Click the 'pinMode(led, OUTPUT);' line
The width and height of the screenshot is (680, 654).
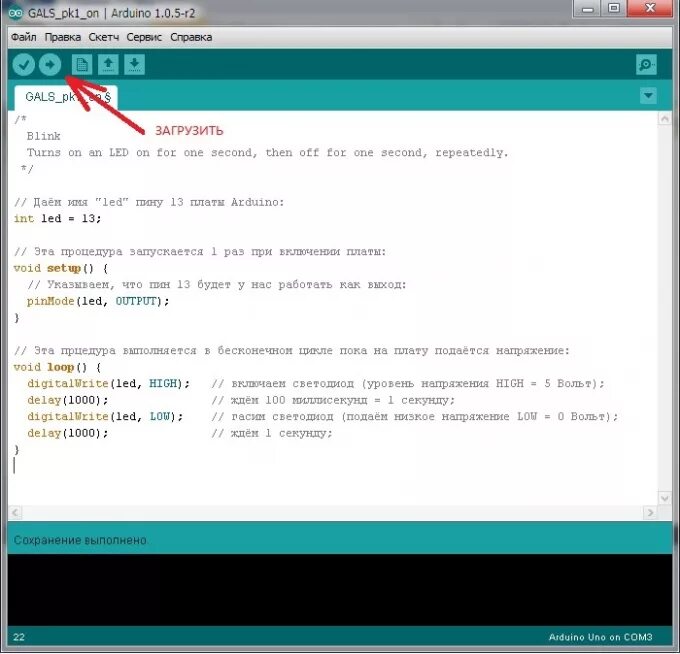tap(98, 301)
